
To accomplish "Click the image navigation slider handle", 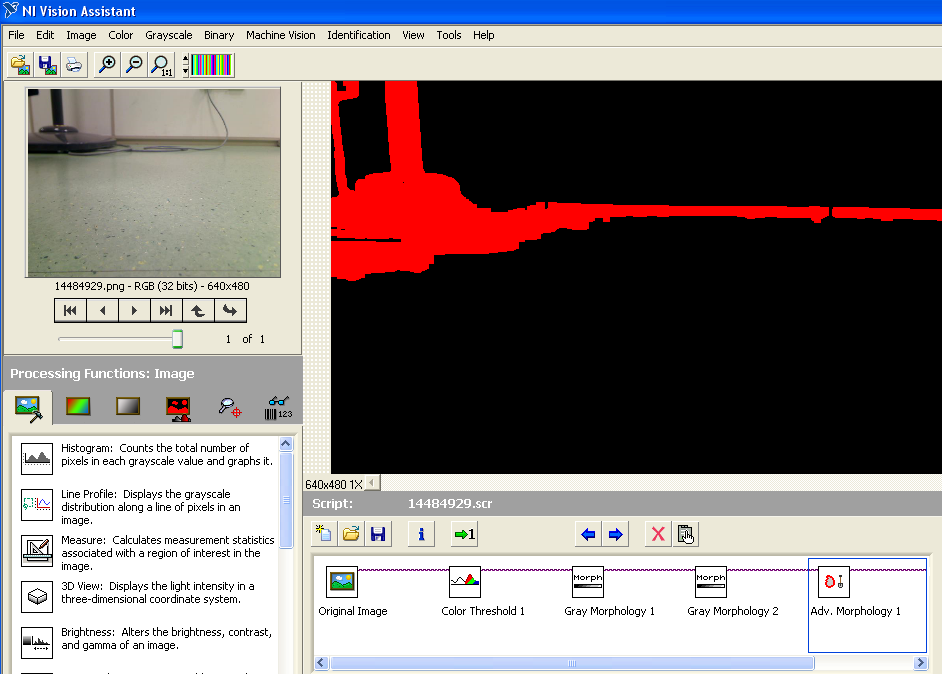I will click(x=177, y=339).
